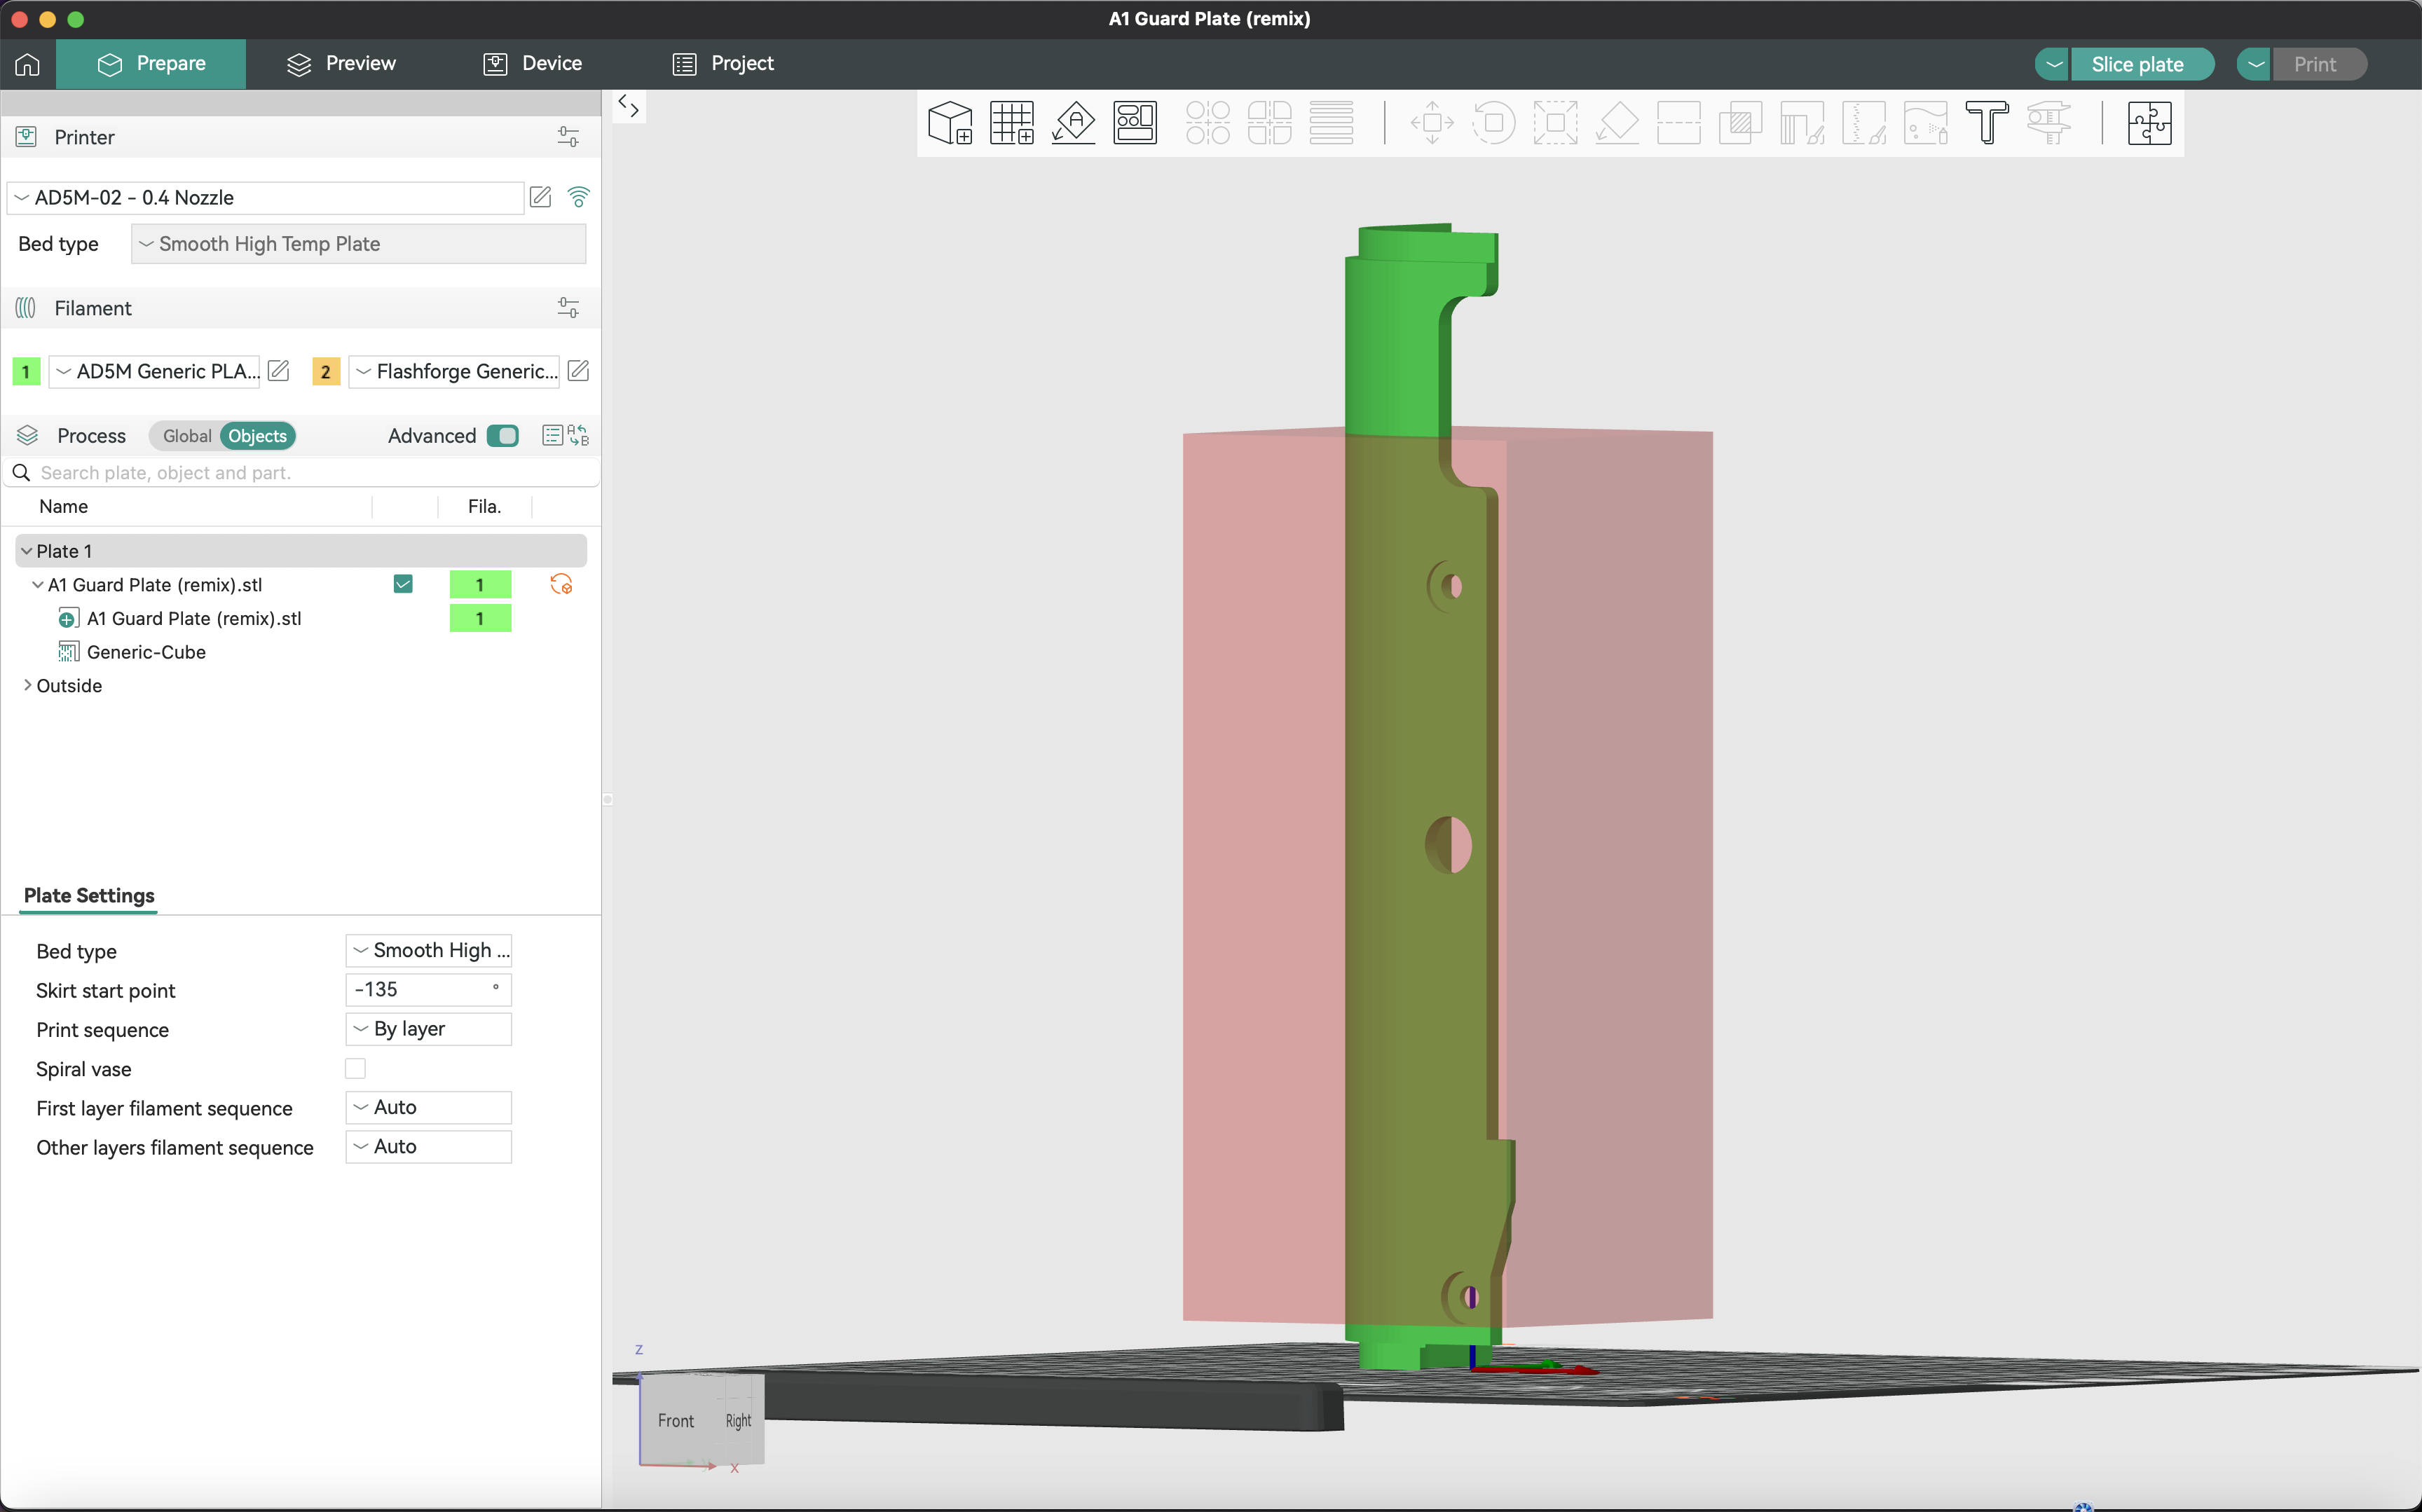Open the Assembly view puzzle icon

[x=2148, y=123]
